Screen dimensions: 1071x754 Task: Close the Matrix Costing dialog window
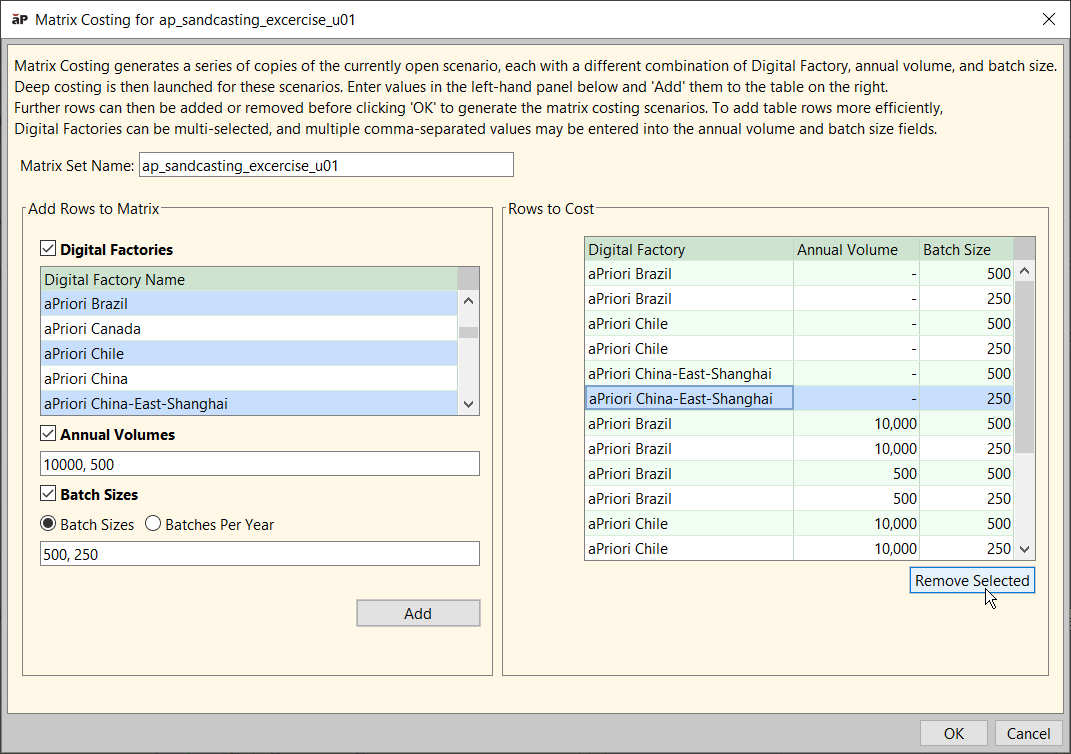pyautogui.click(x=1048, y=19)
